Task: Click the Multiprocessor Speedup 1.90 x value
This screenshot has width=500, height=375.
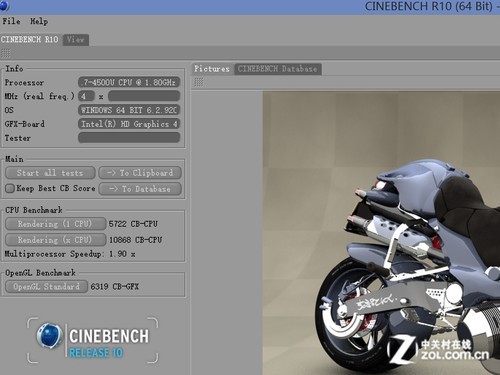Action: tap(122, 254)
